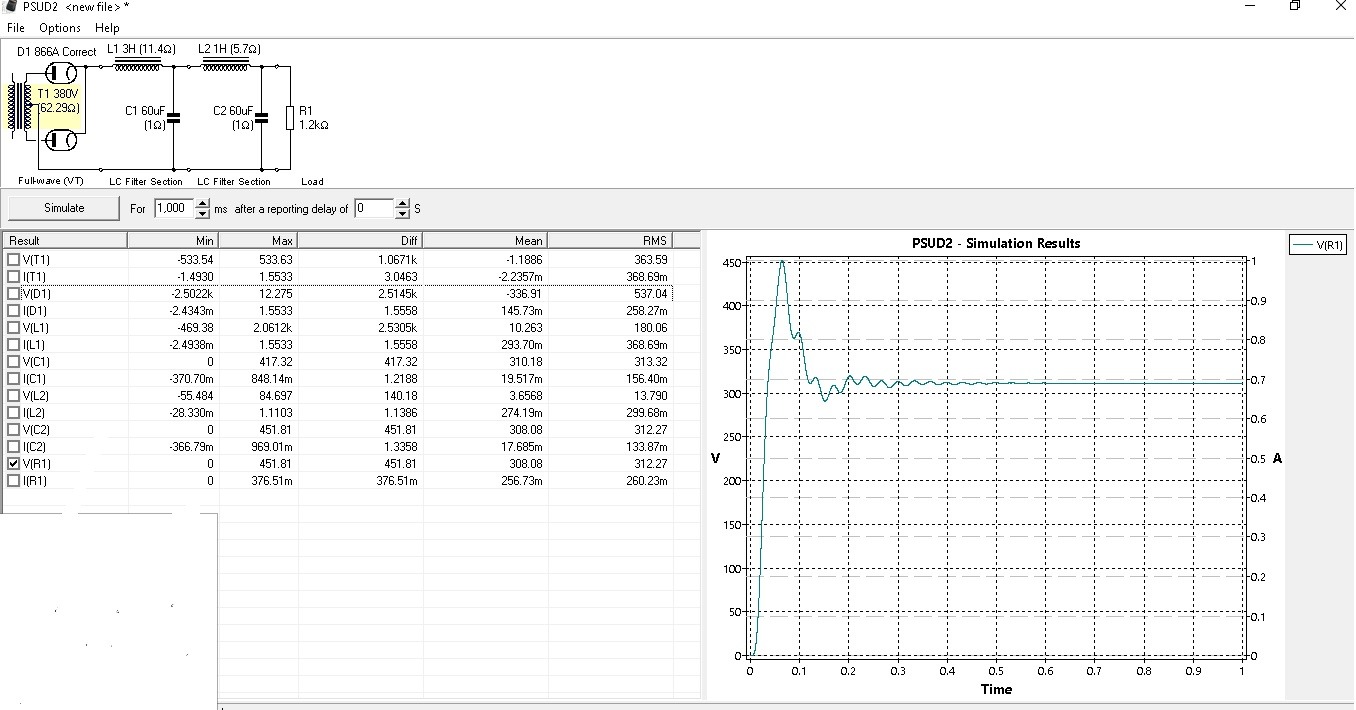Decrease simulation duration with down arrow
Image resolution: width=1356 pixels, height=710 pixels.
coord(201,213)
